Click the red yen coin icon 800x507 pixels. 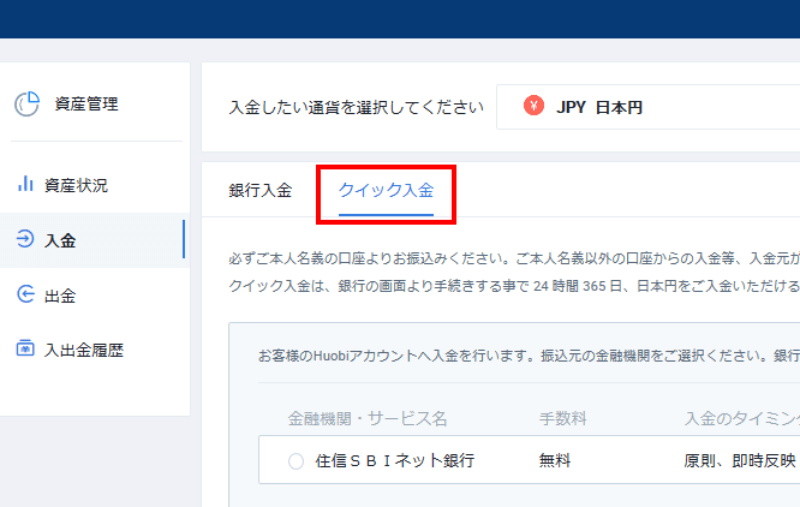(534, 107)
